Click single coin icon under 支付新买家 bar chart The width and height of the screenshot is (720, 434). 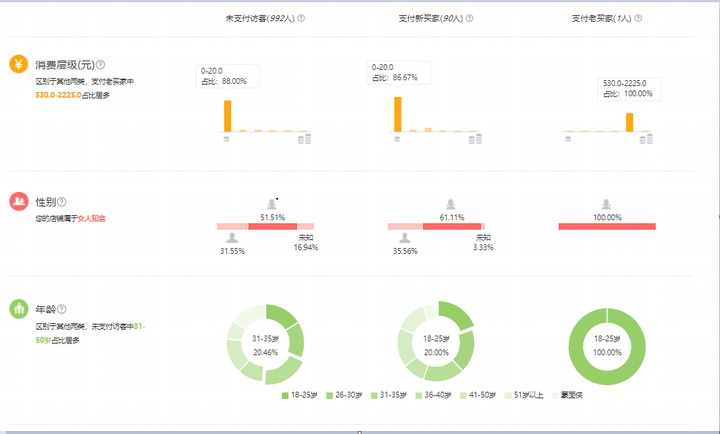397,139
